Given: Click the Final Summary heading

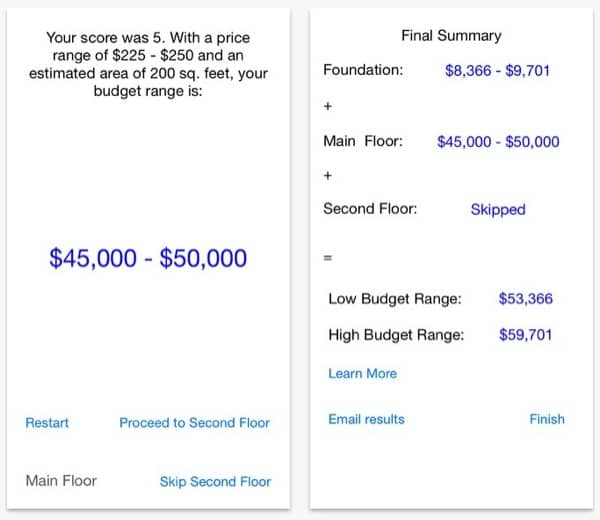Looking at the screenshot, I should [451, 36].
